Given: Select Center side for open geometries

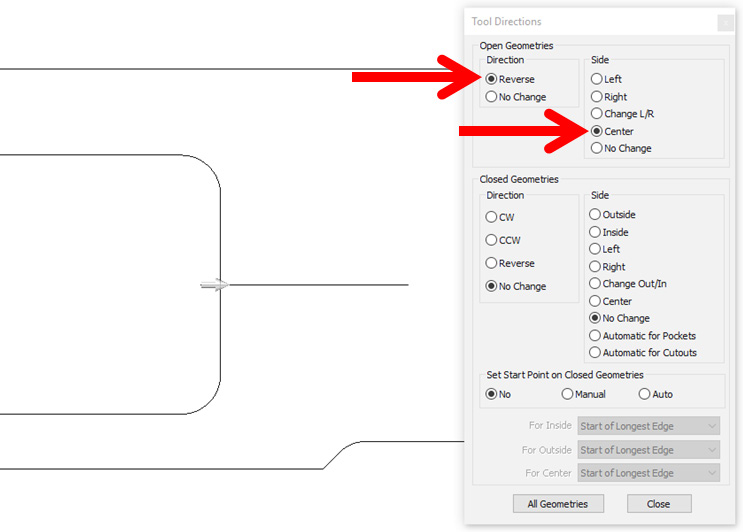Looking at the screenshot, I should [x=597, y=131].
